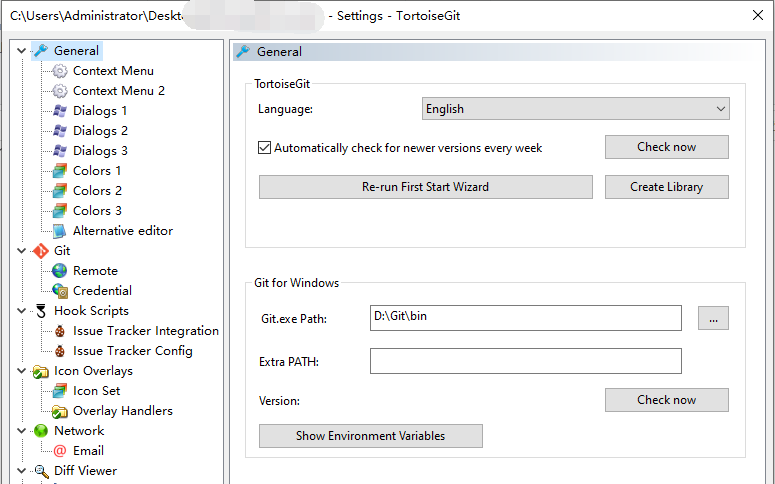Click Re-run First Start Wizard button
Image resolution: width=775 pixels, height=484 pixels.
coord(426,187)
